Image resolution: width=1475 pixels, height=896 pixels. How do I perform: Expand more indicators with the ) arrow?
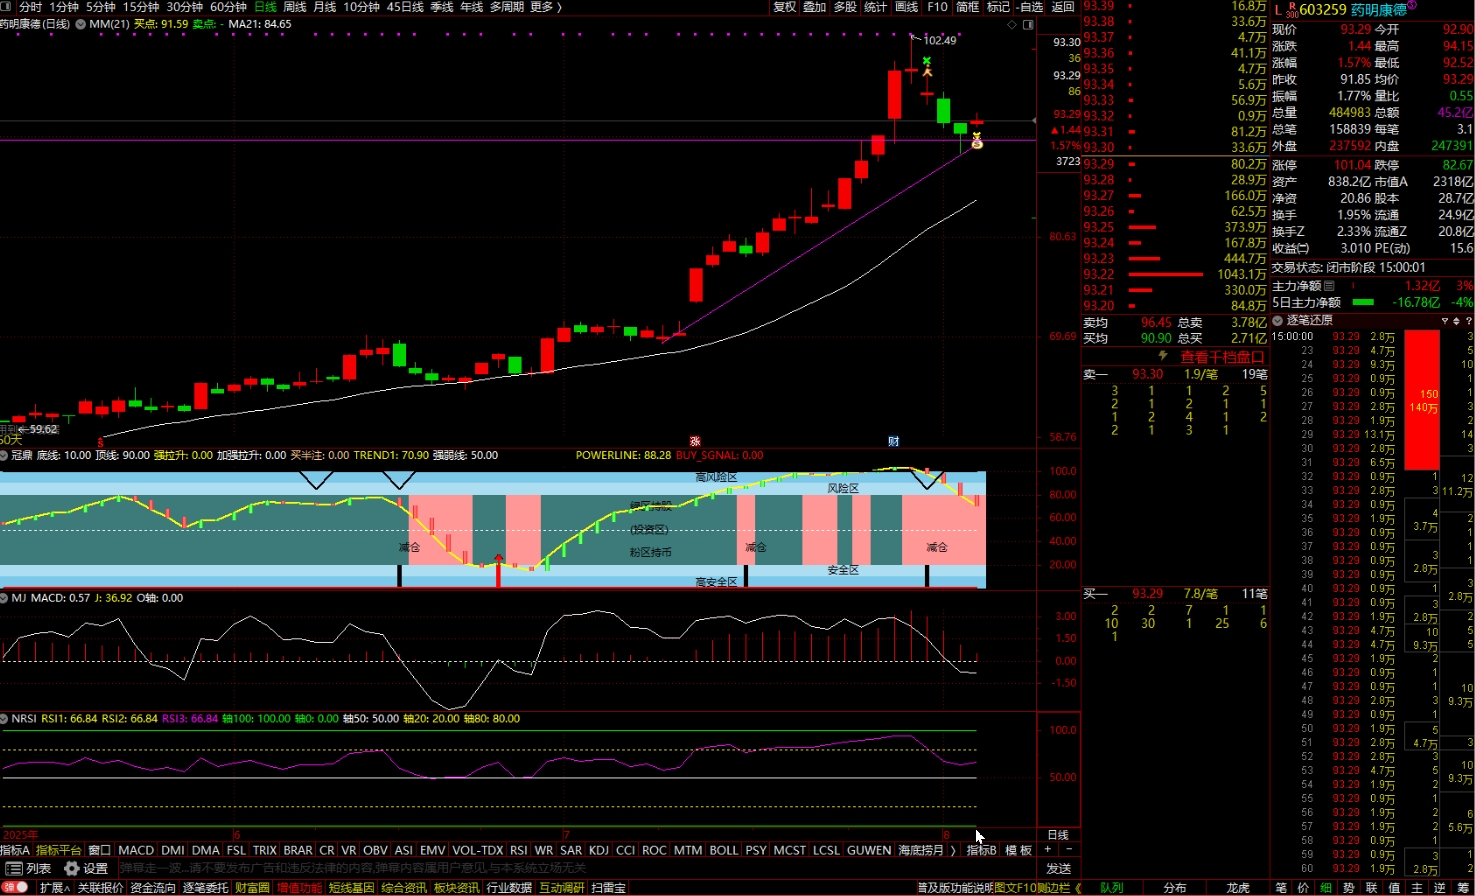(x=952, y=850)
